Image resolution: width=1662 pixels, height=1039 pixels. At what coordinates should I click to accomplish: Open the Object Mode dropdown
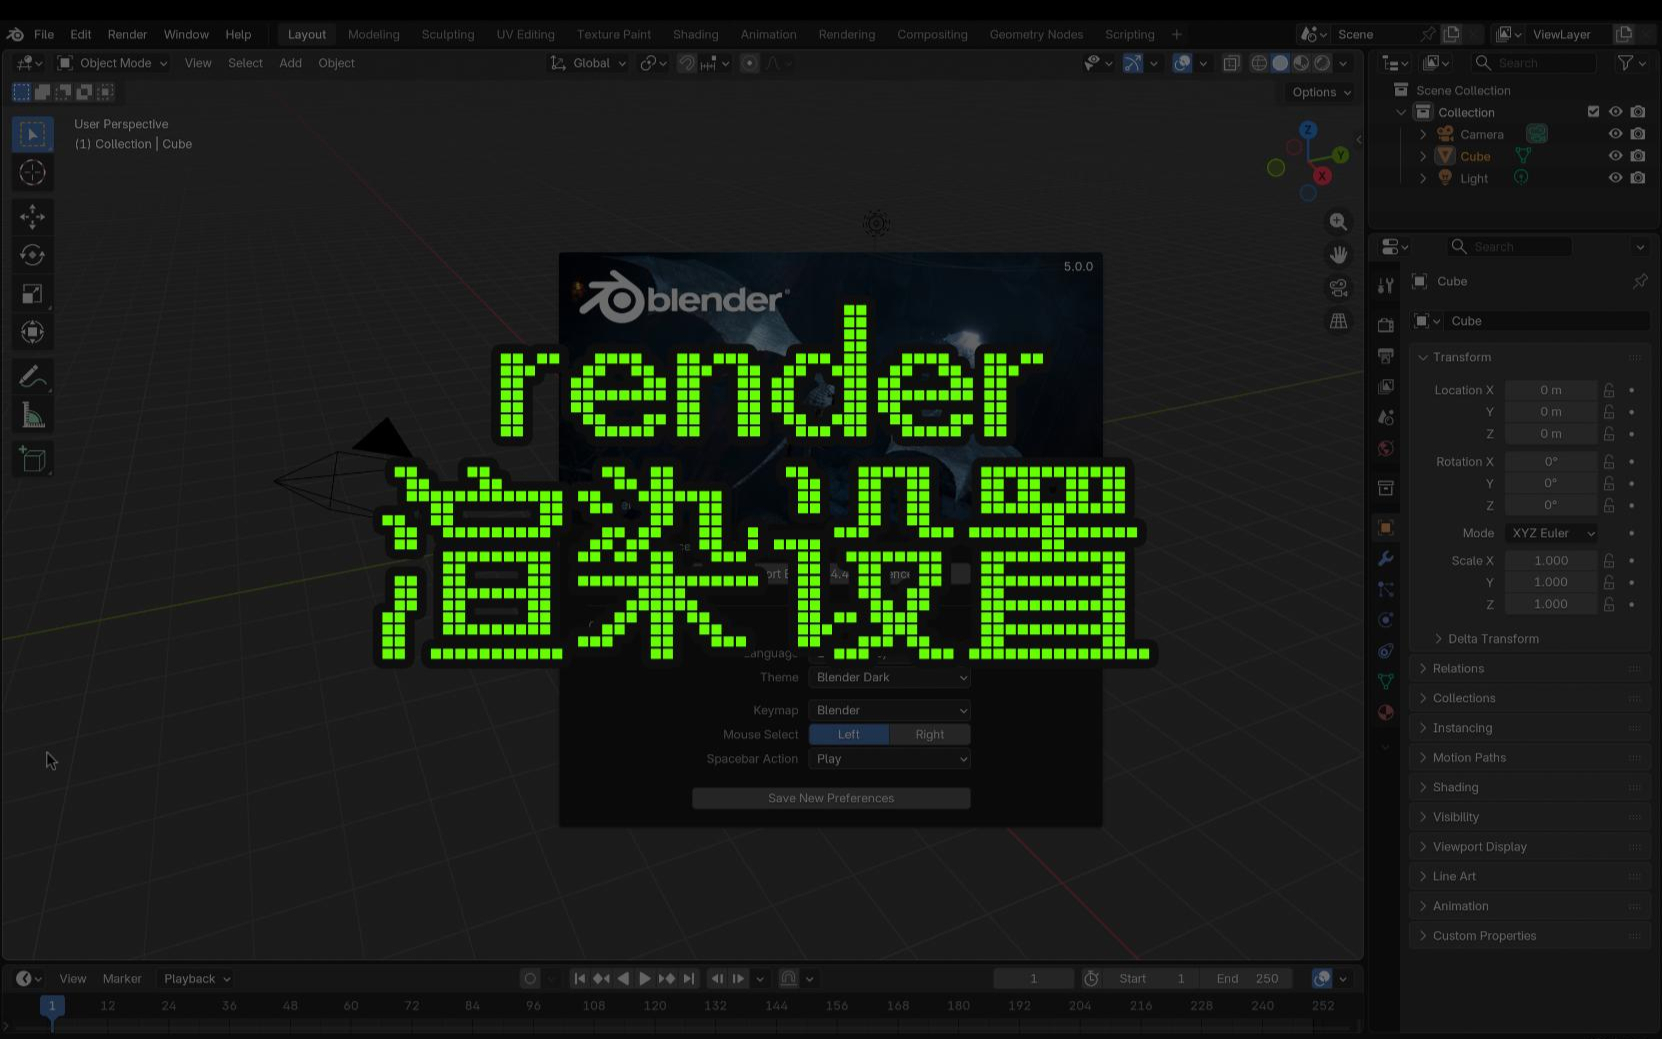coord(113,63)
